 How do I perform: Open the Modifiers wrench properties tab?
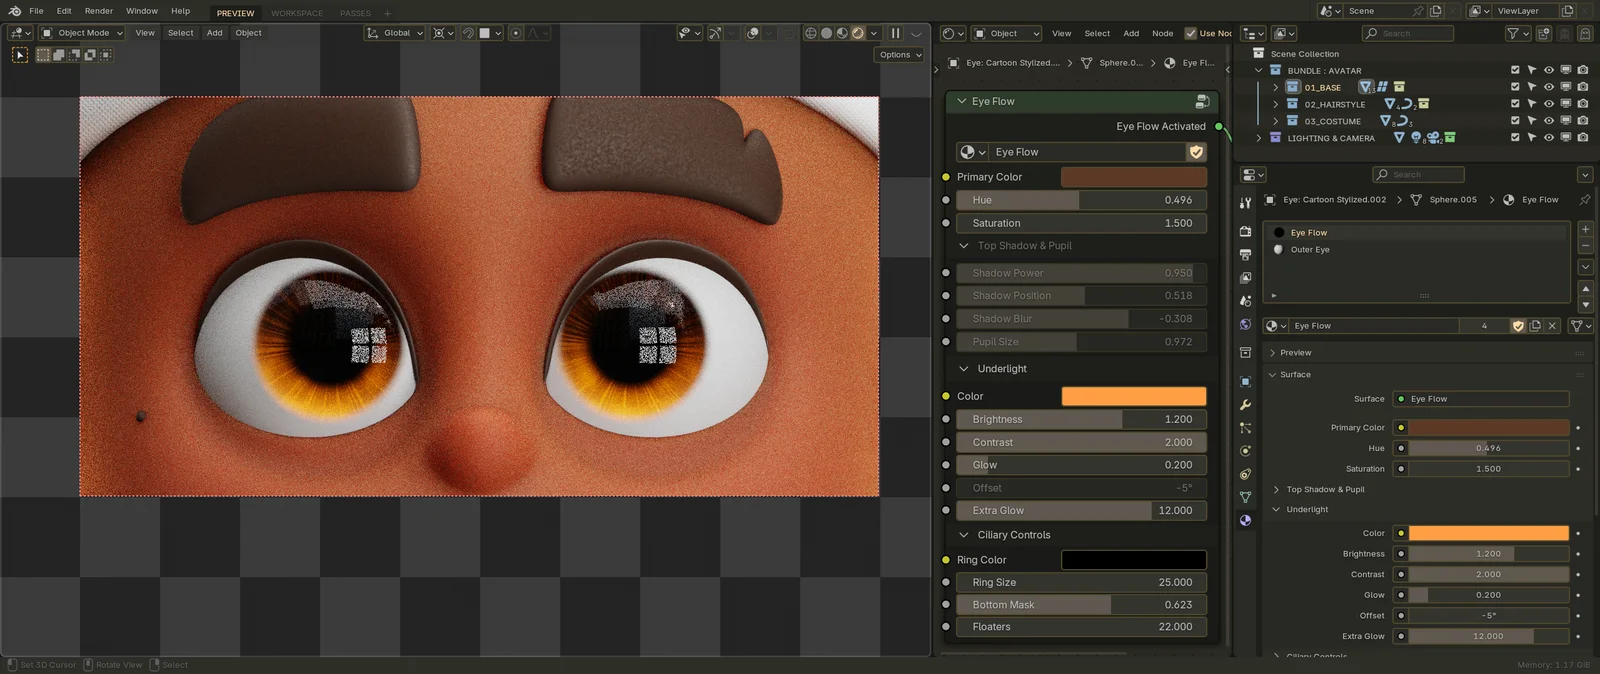(1245, 405)
